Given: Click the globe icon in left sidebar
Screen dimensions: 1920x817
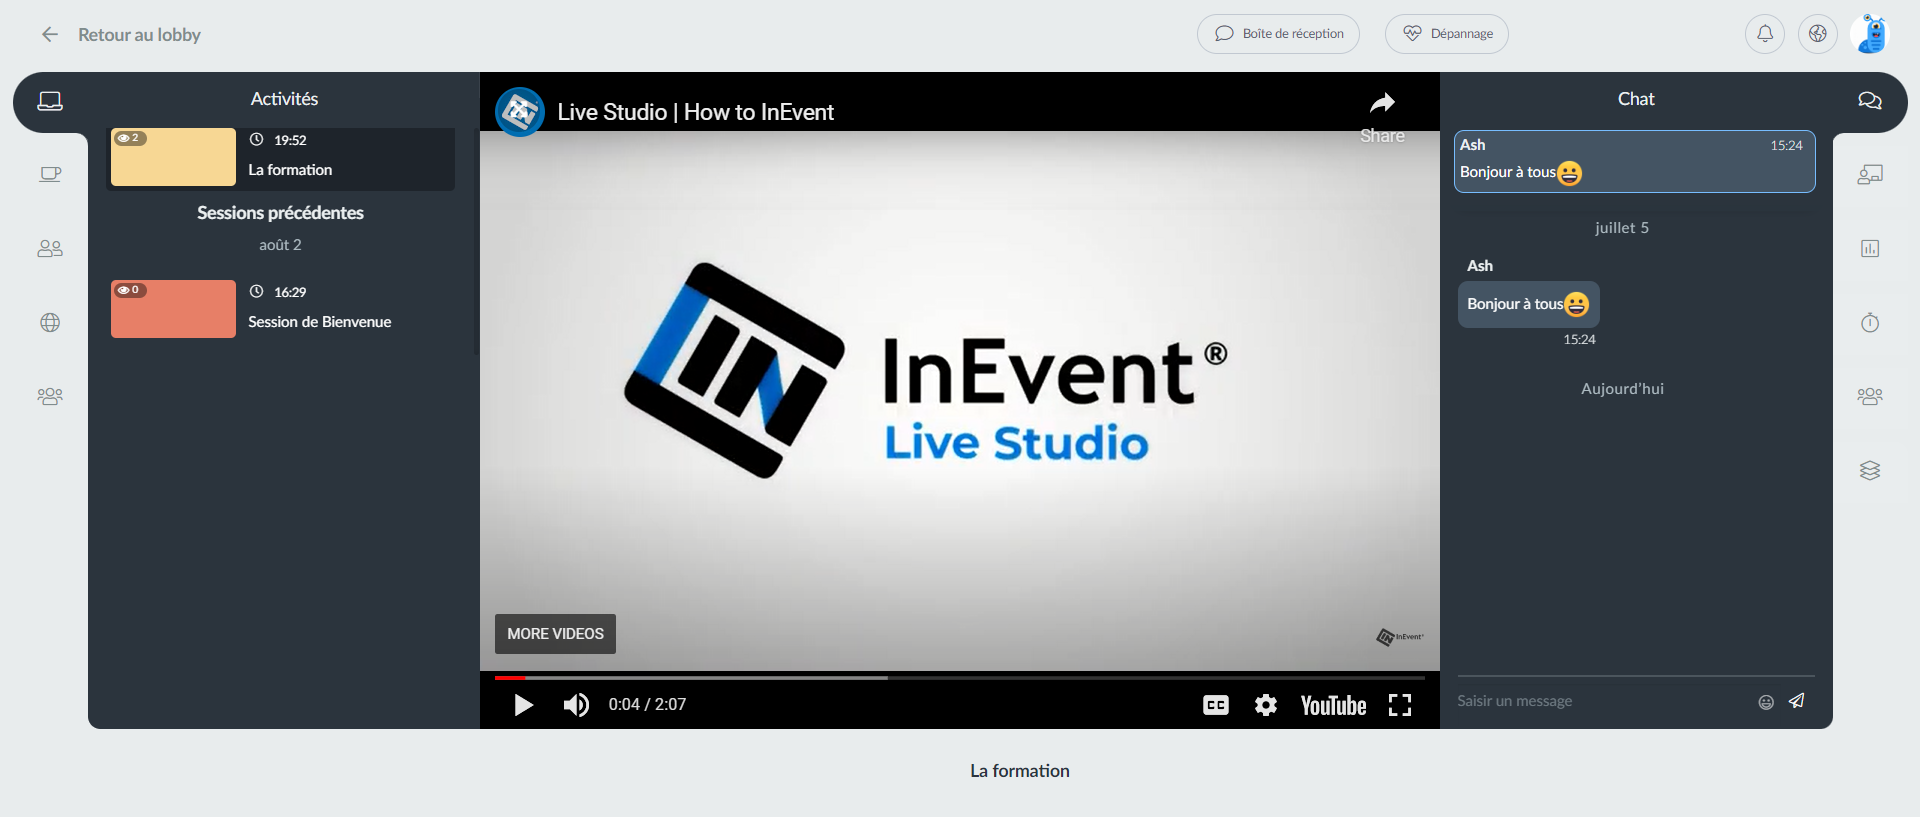Looking at the screenshot, I should [x=50, y=322].
